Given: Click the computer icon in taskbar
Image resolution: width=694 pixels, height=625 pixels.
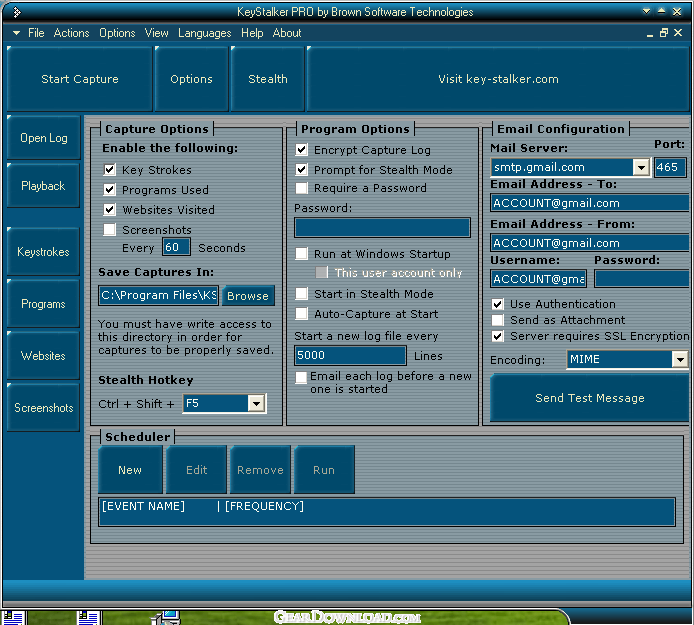Looking at the screenshot, I should [x=166, y=617].
